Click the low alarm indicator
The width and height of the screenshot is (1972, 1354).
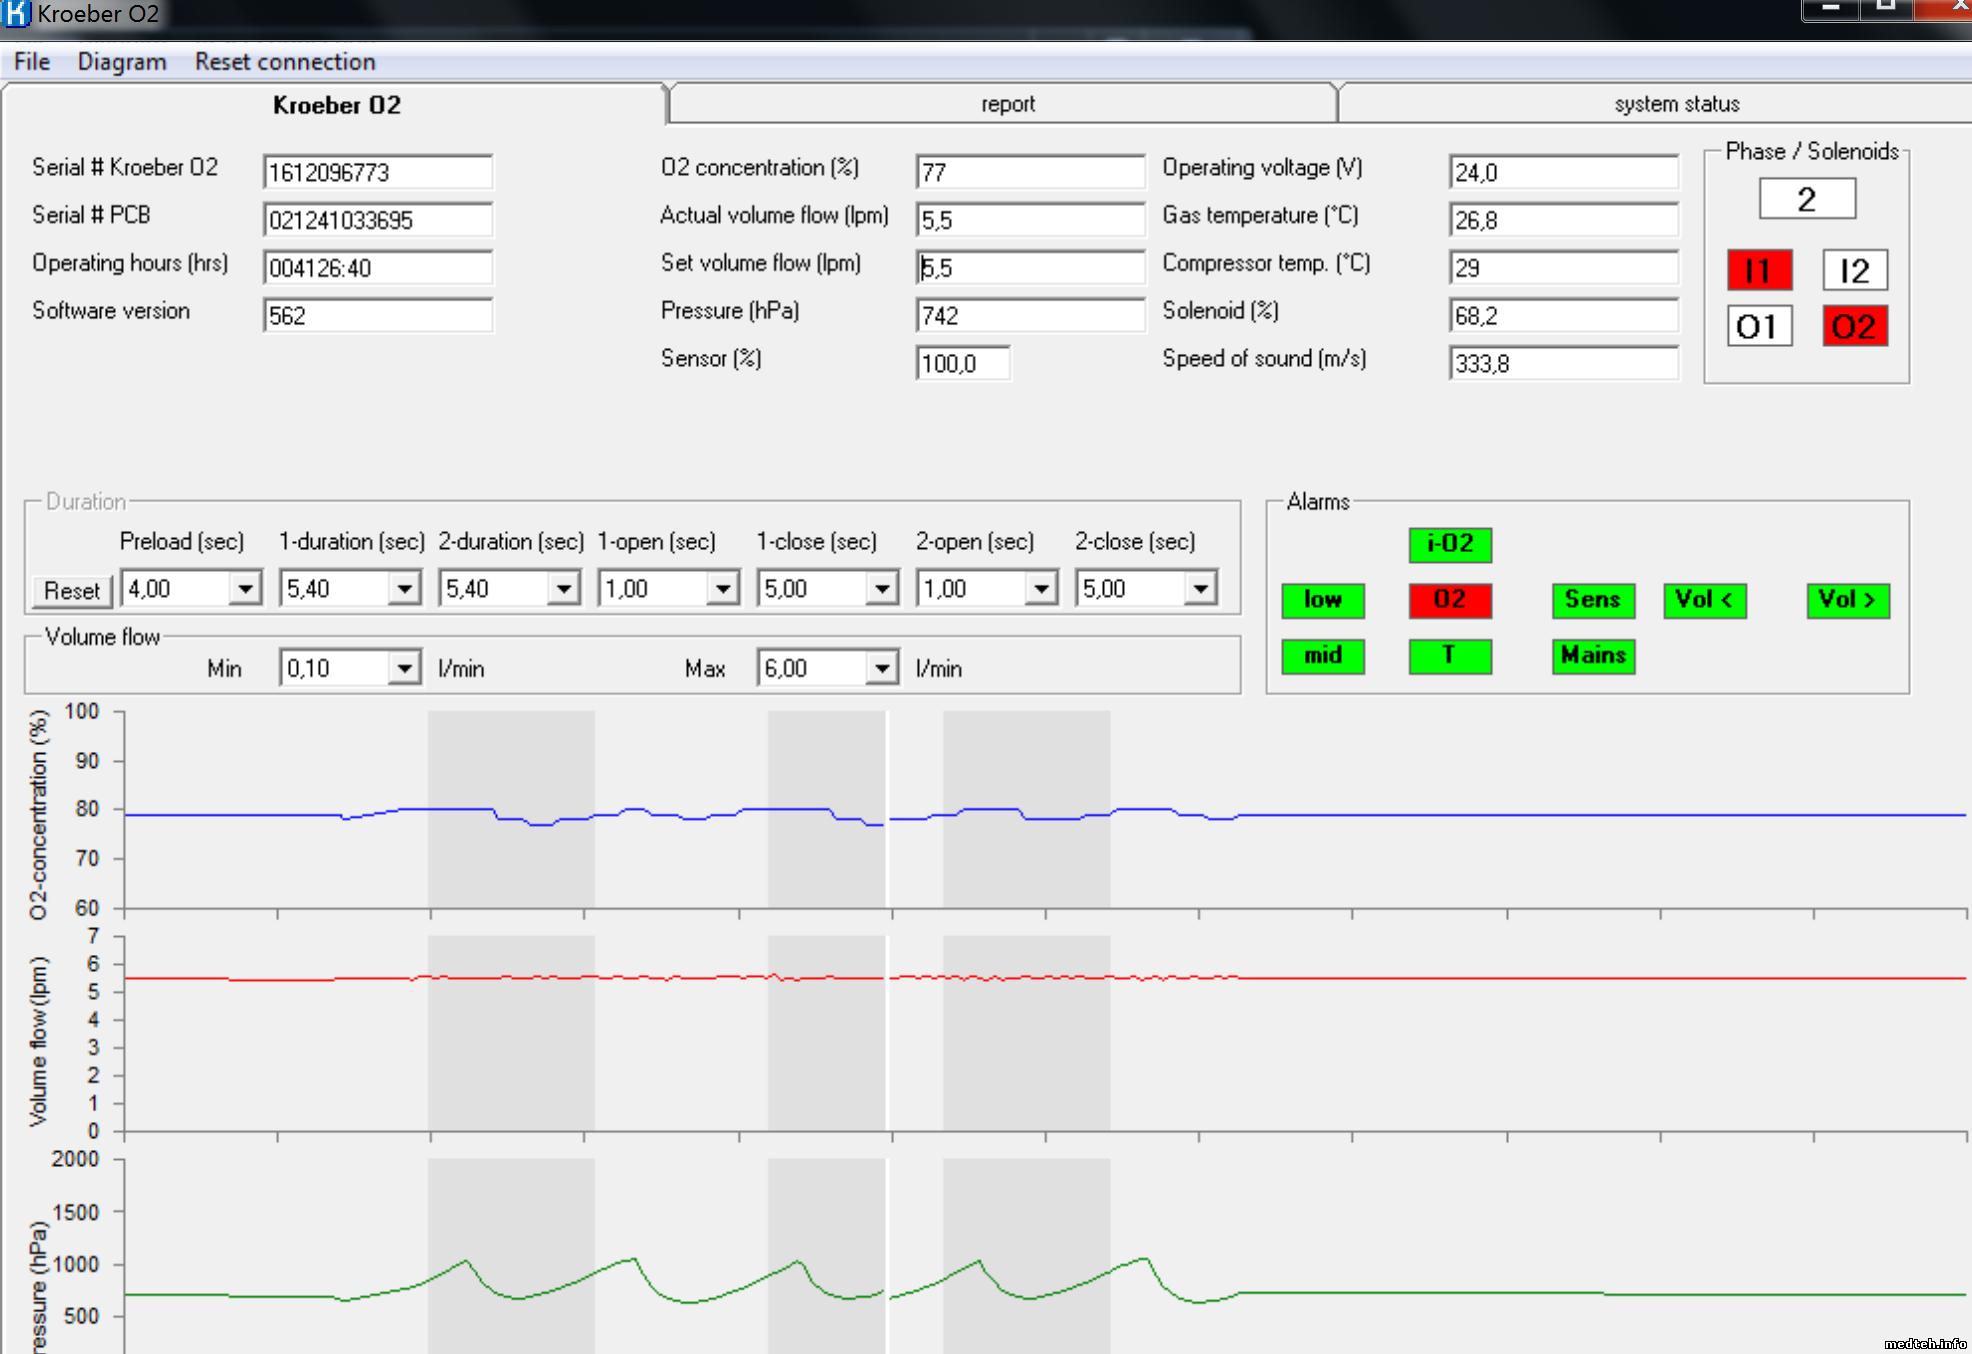point(1322,600)
